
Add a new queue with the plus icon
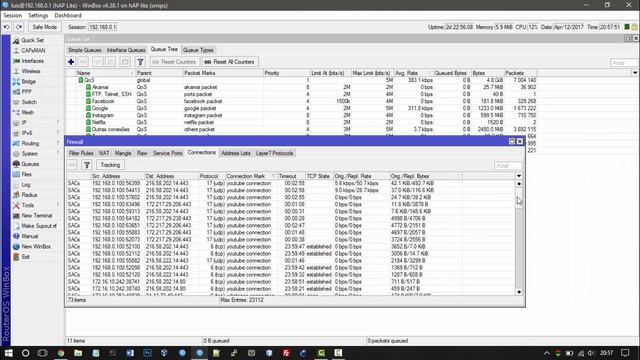tap(71, 62)
